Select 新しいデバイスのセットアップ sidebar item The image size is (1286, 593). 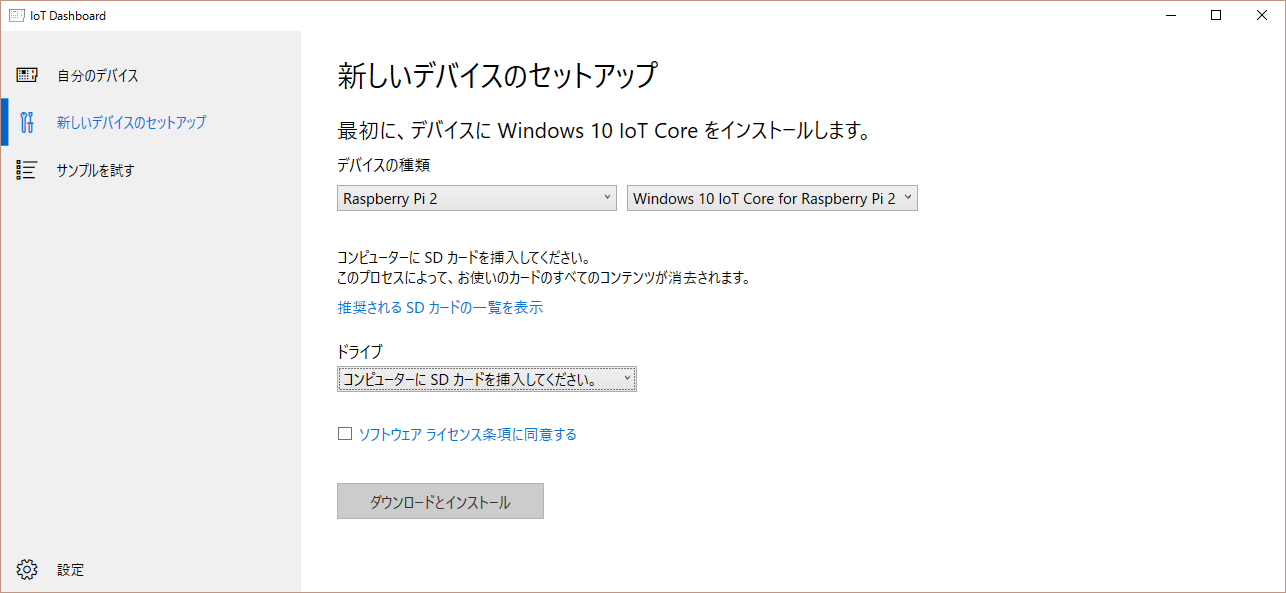tap(131, 123)
